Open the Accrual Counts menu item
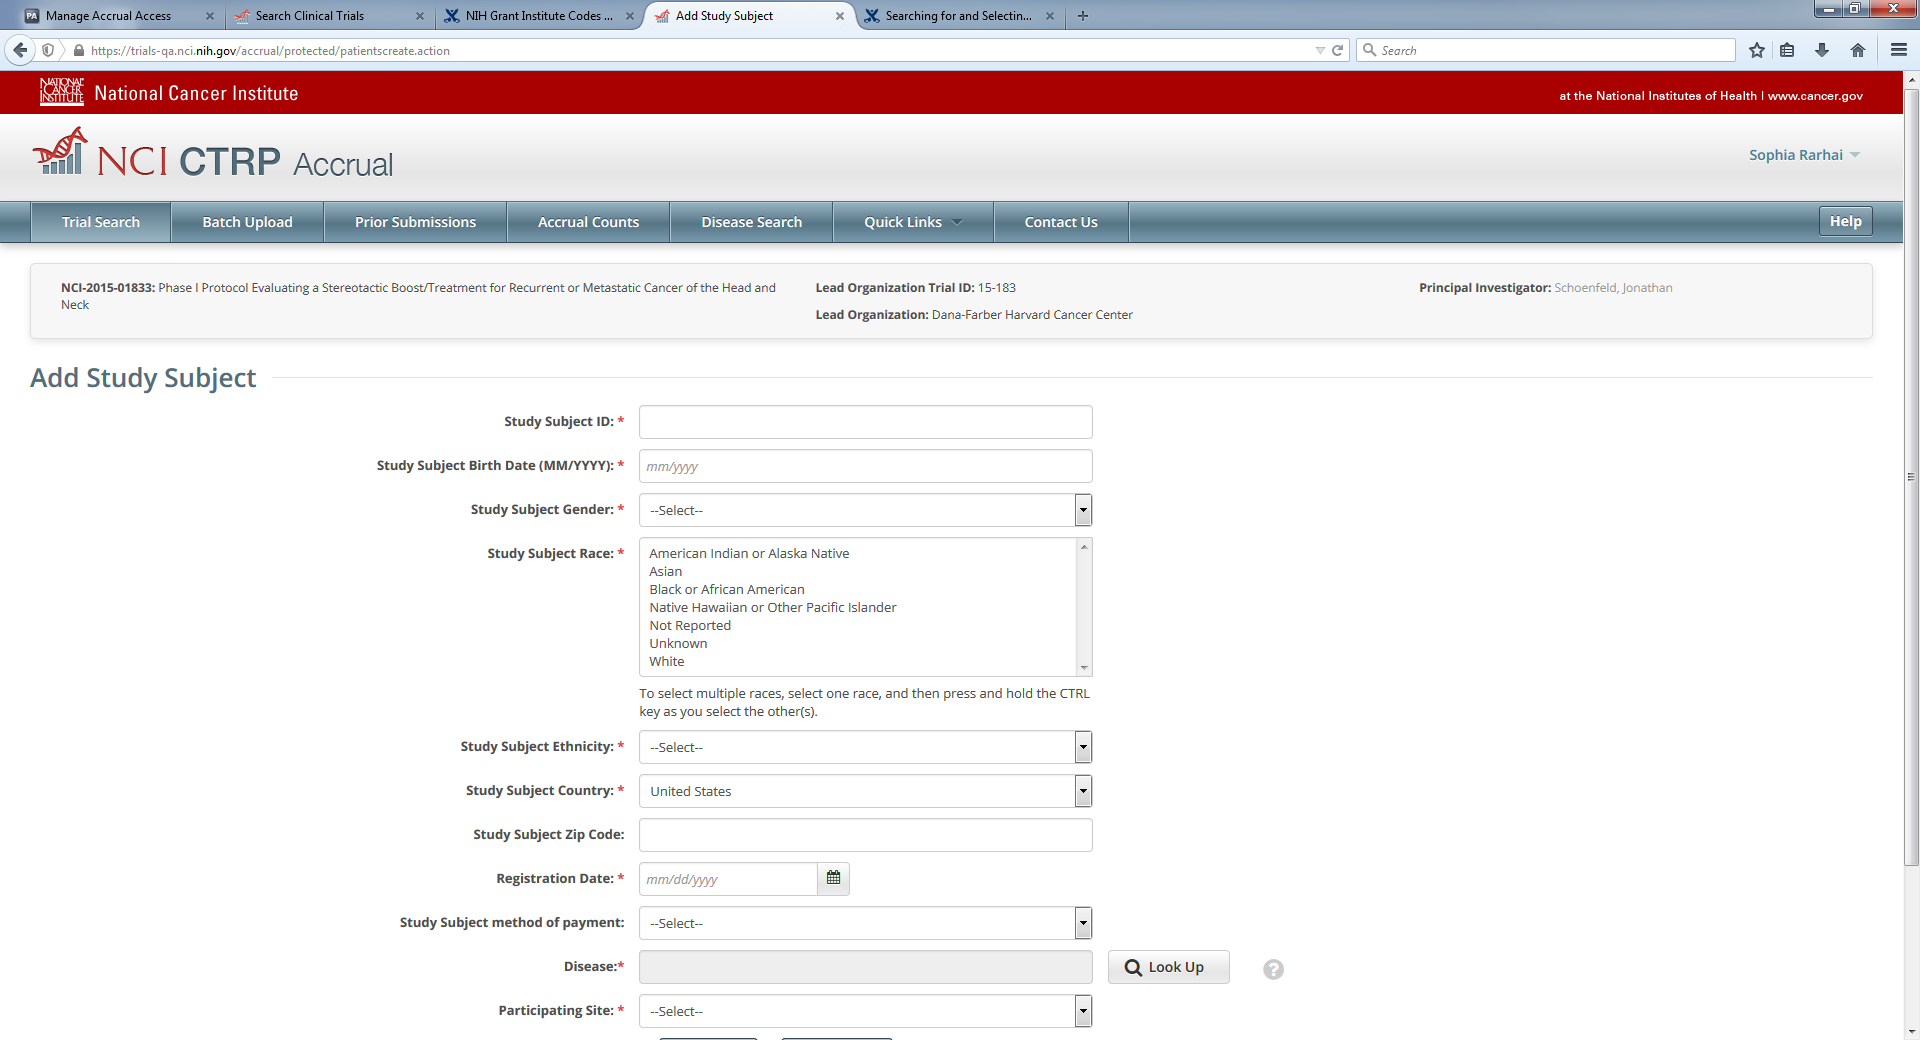The image size is (1920, 1040). 588,222
